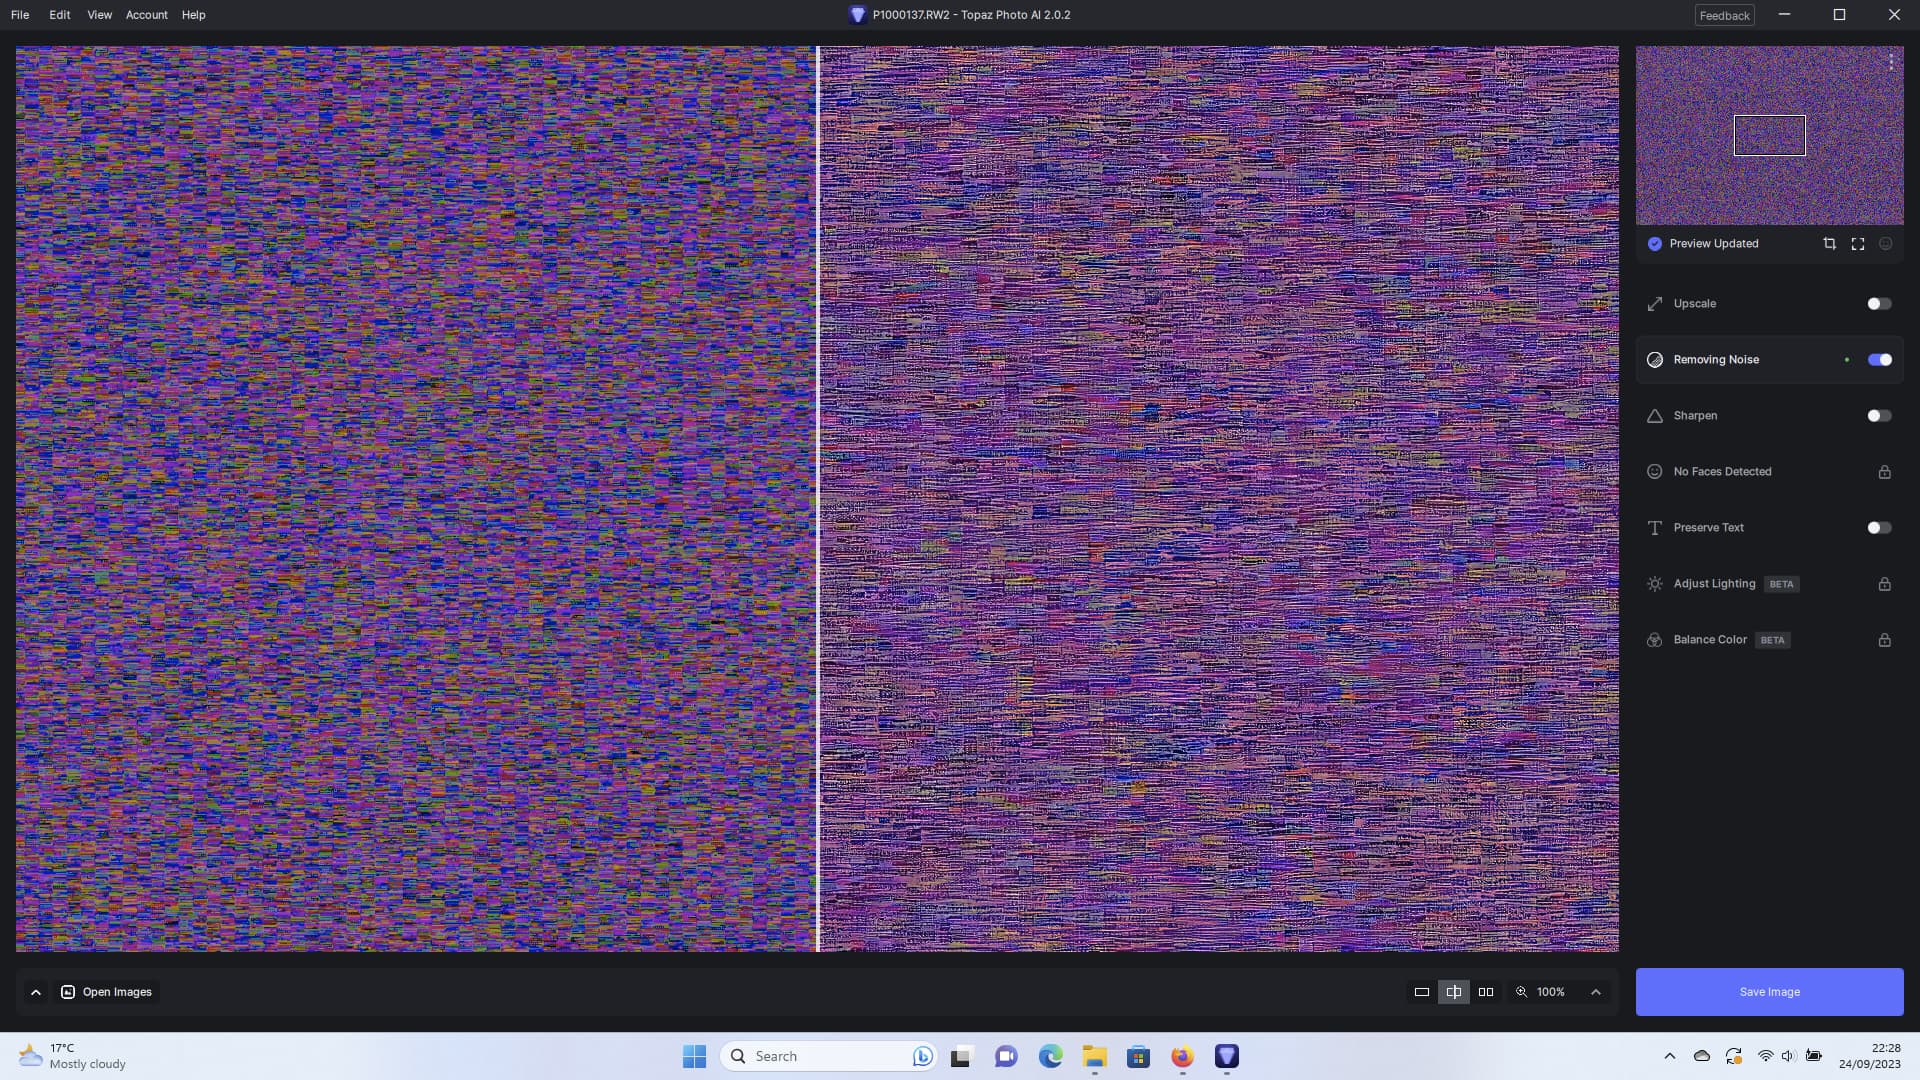Screen dimensions: 1920x1080
Task: Open the preview three-dot options menu
Action: click(x=1891, y=62)
